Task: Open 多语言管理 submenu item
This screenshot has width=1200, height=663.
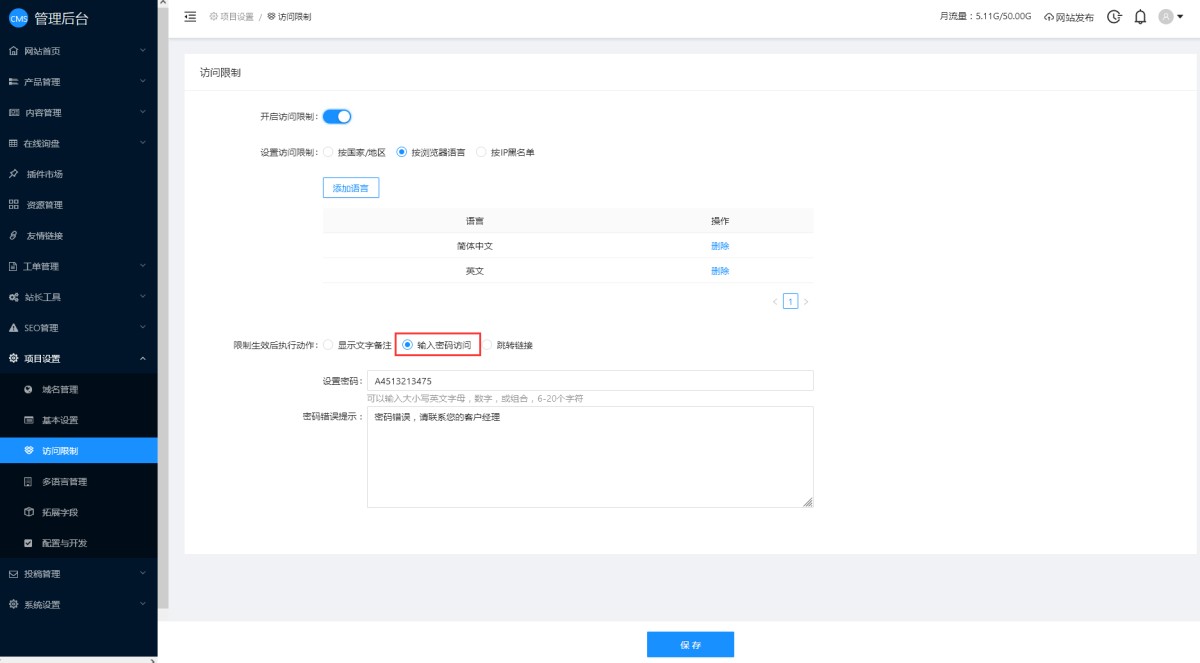Action: (64, 482)
